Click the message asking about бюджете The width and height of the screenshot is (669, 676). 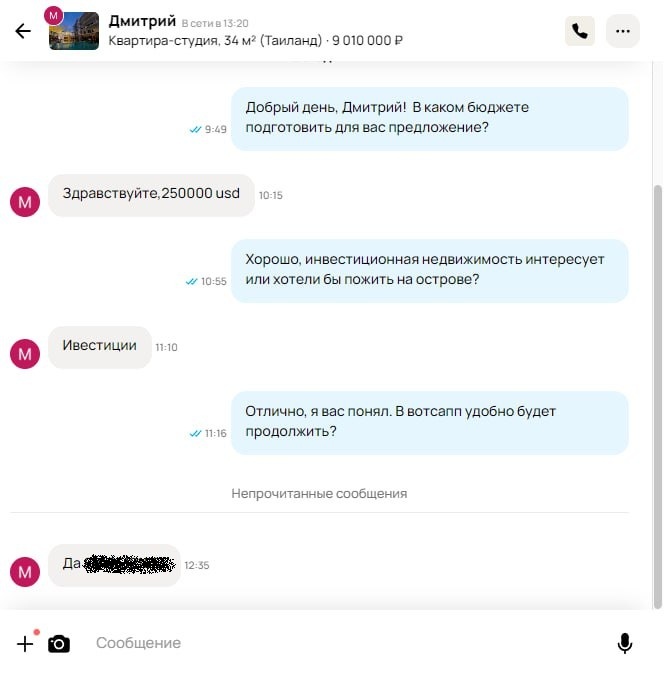(429, 119)
